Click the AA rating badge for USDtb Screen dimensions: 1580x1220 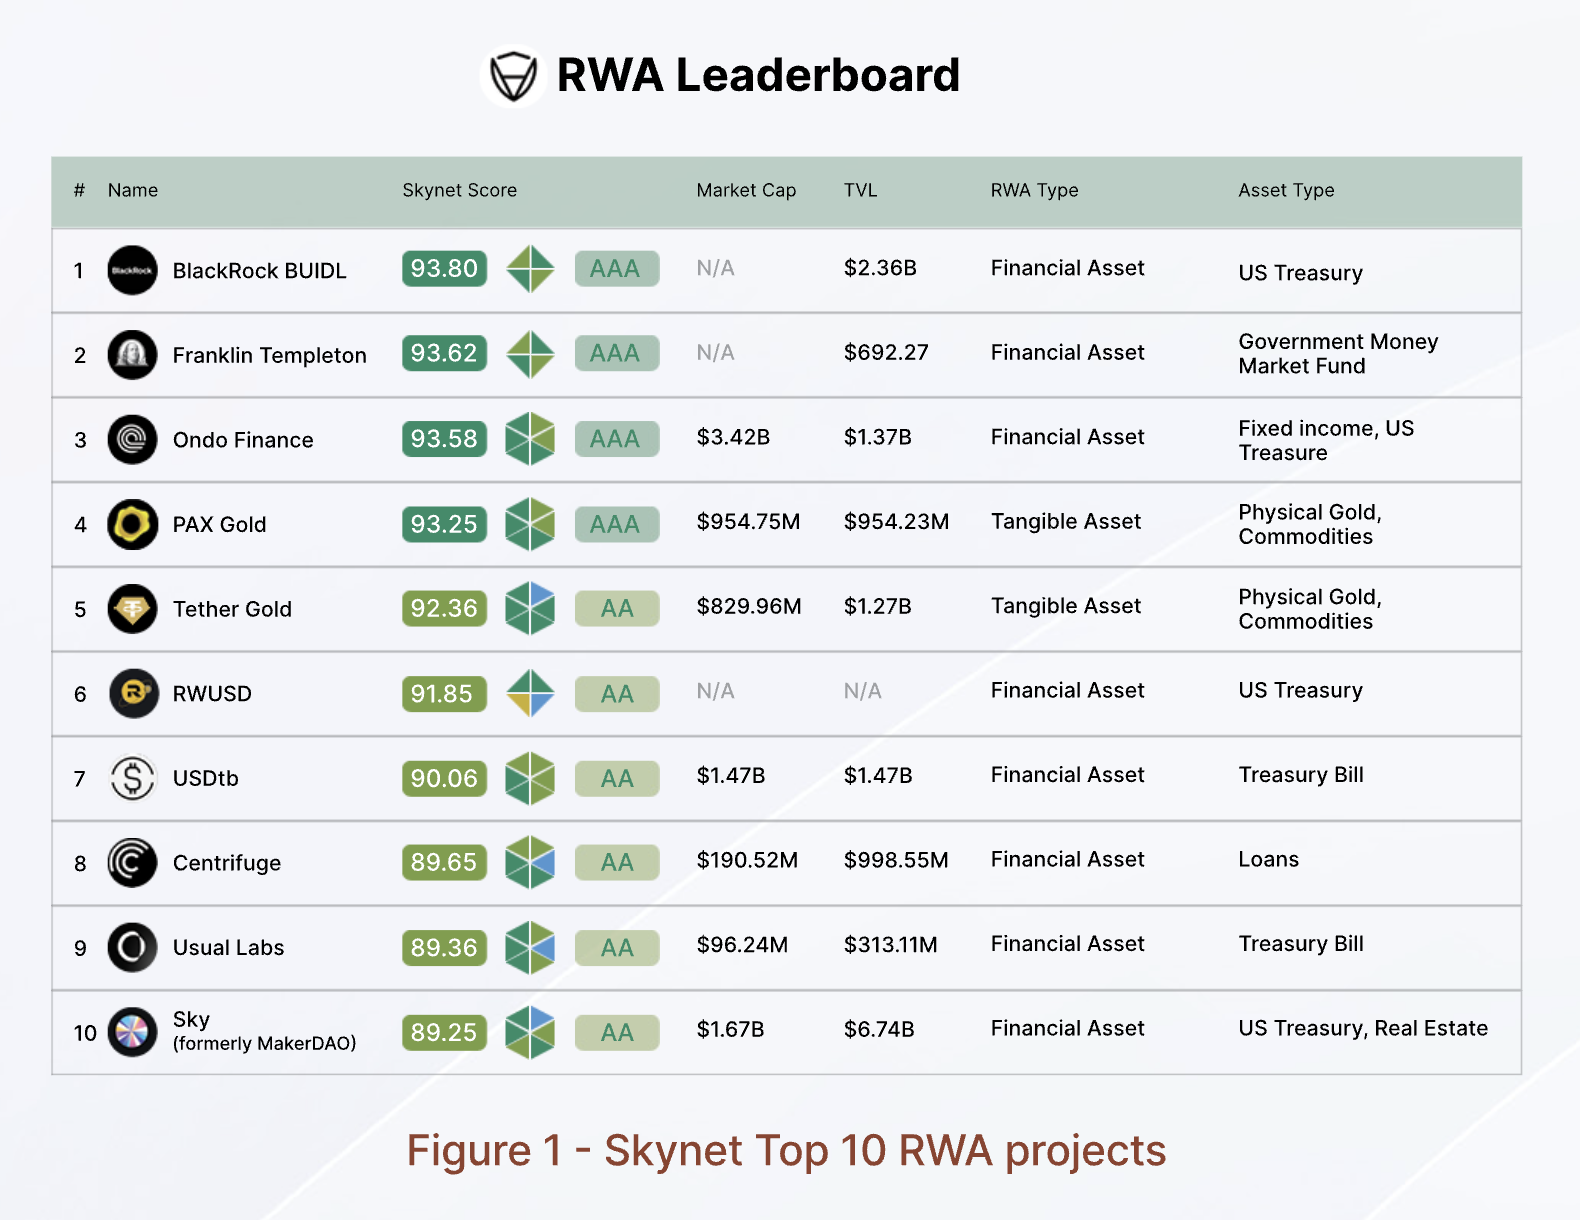(x=617, y=778)
